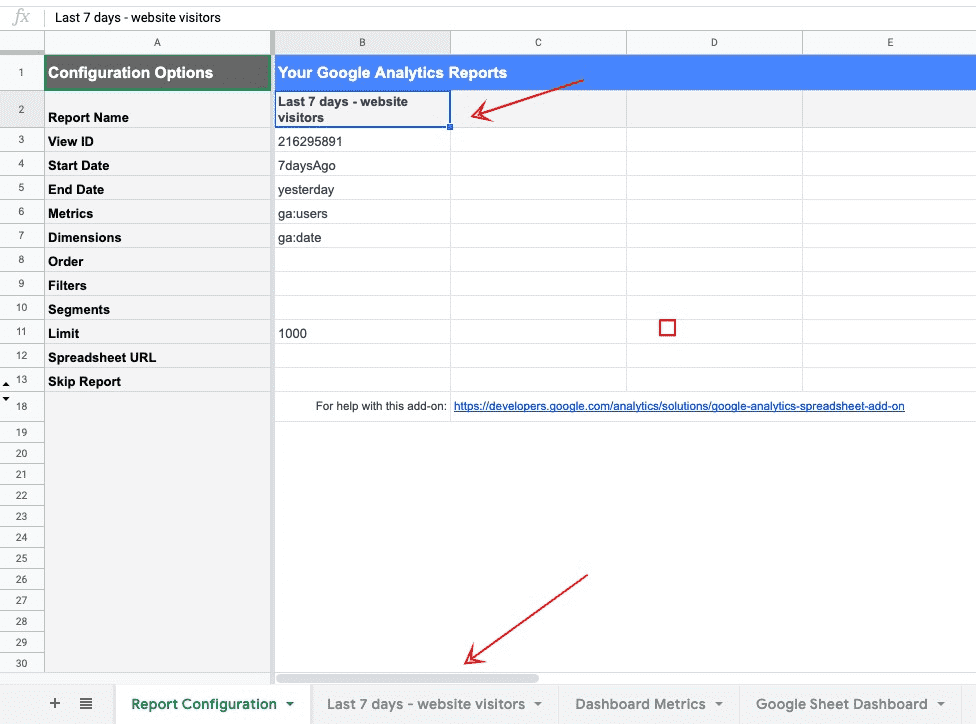
Task: Select 'For help with this add-on:' cell
Action: 362,406
